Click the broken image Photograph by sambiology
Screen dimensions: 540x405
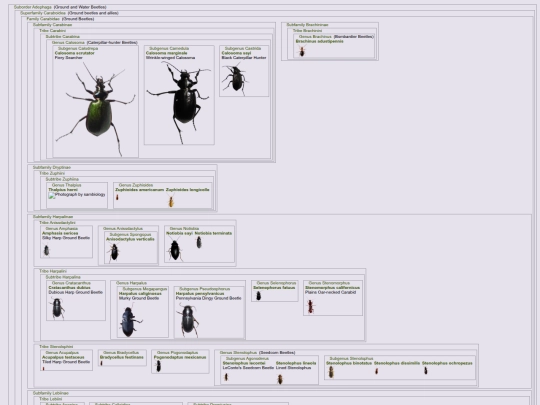coord(77,195)
